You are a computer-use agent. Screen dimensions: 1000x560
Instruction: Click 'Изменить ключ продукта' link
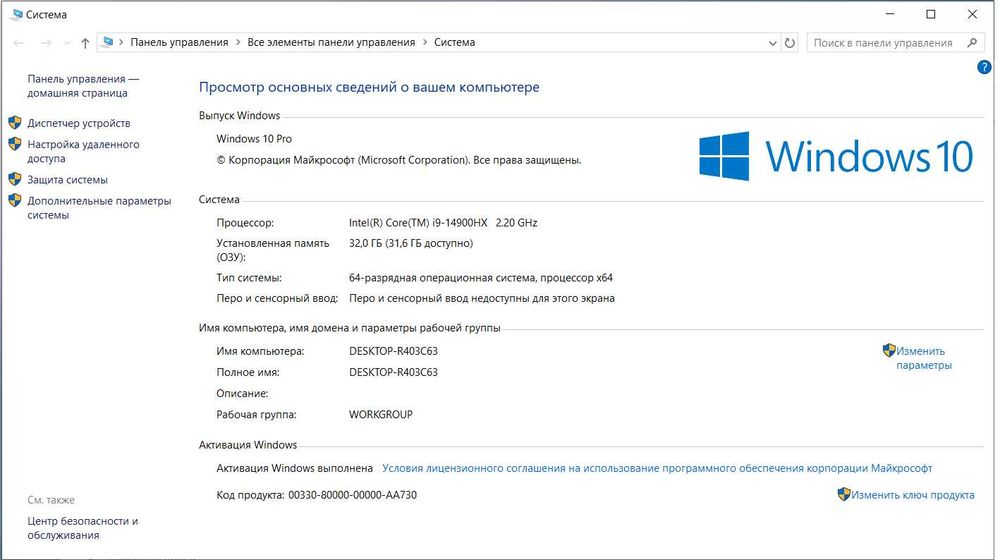coord(913,495)
